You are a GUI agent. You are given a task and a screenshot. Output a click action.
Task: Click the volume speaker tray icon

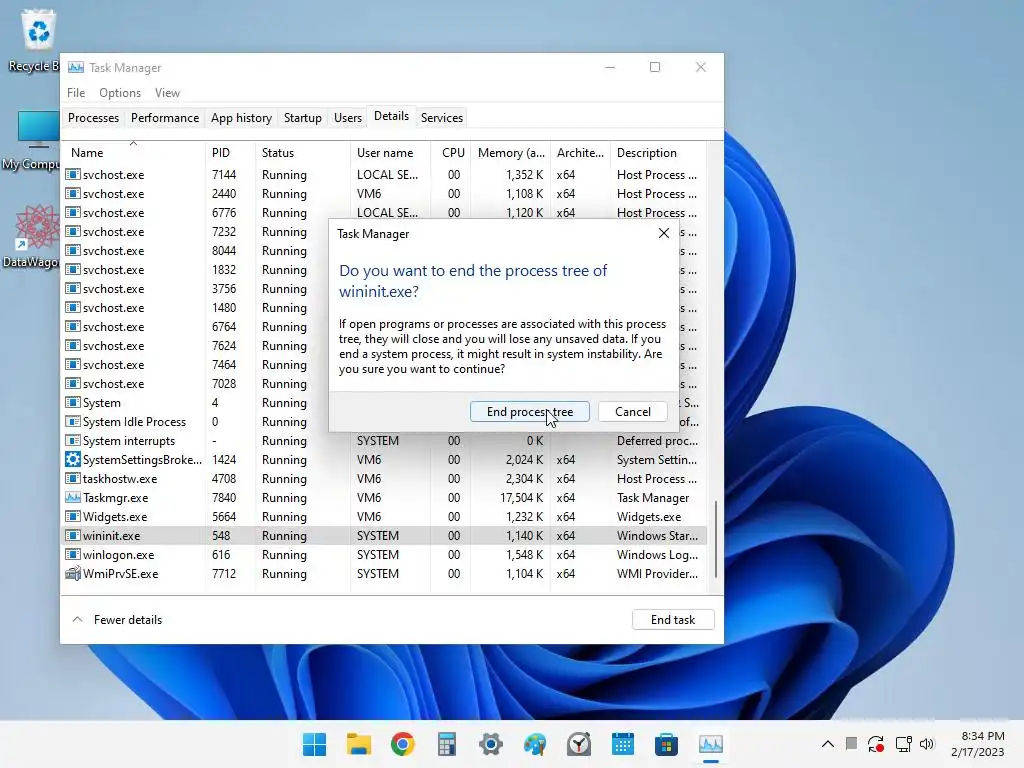pos(927,744)
